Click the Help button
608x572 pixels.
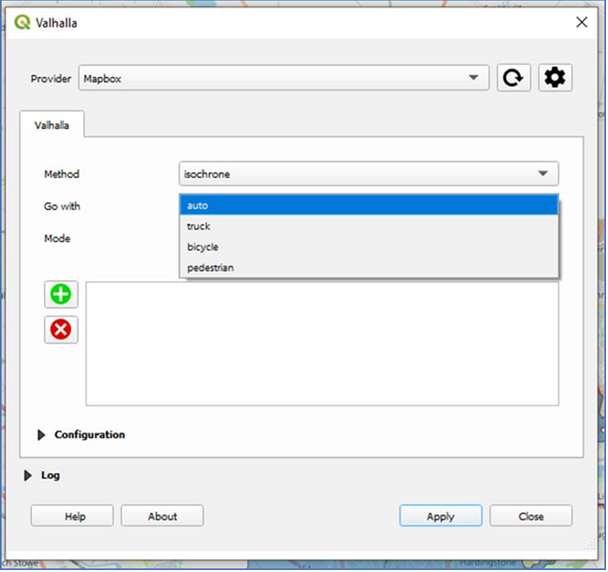pos(72,516)
